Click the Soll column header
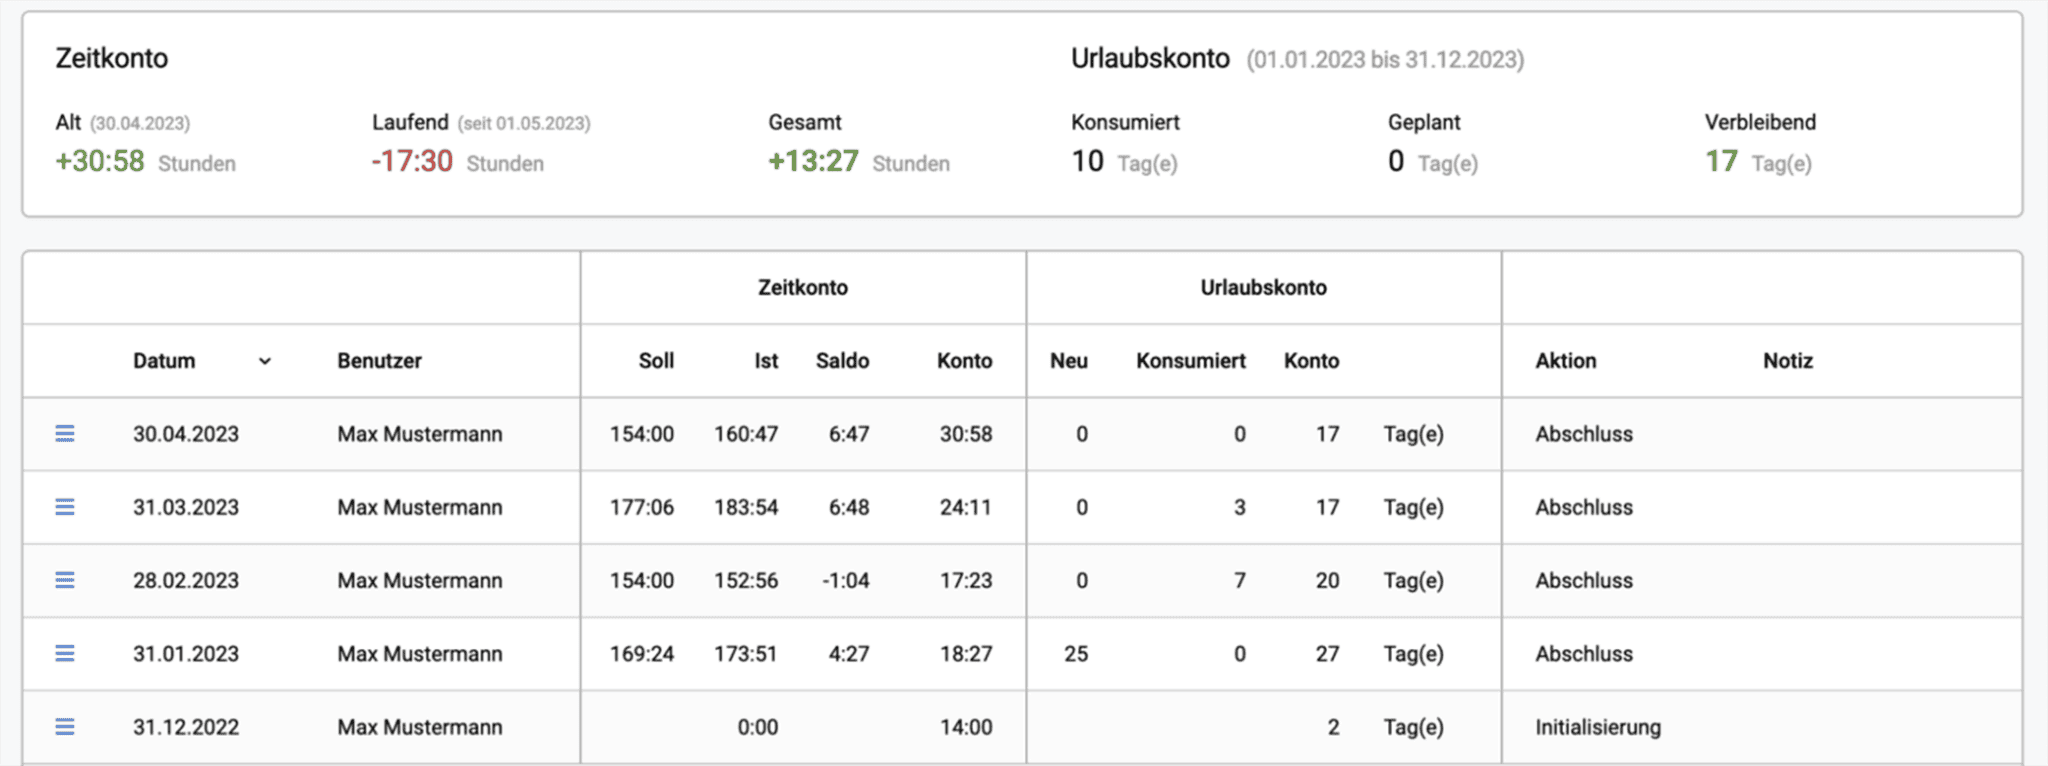2048x766 pixels. click(x=656, y=361)
